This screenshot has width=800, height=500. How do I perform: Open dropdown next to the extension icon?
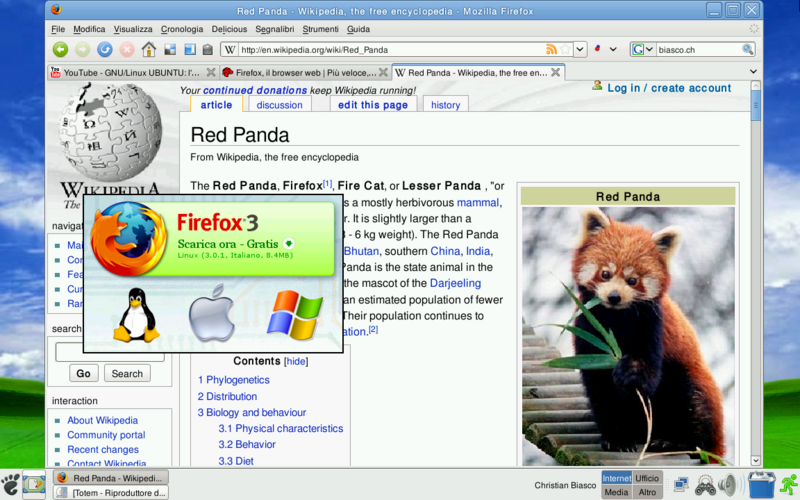click(x=613, y=49)
